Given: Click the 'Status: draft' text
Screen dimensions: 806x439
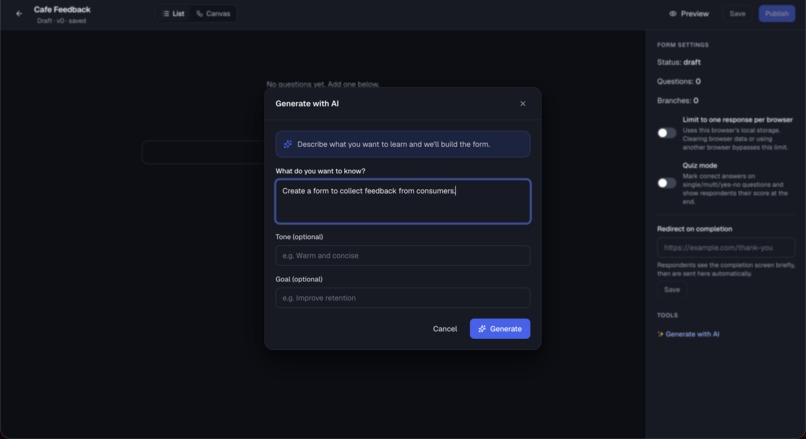Looking at the screenshot, I should click(x=679, y=62).
